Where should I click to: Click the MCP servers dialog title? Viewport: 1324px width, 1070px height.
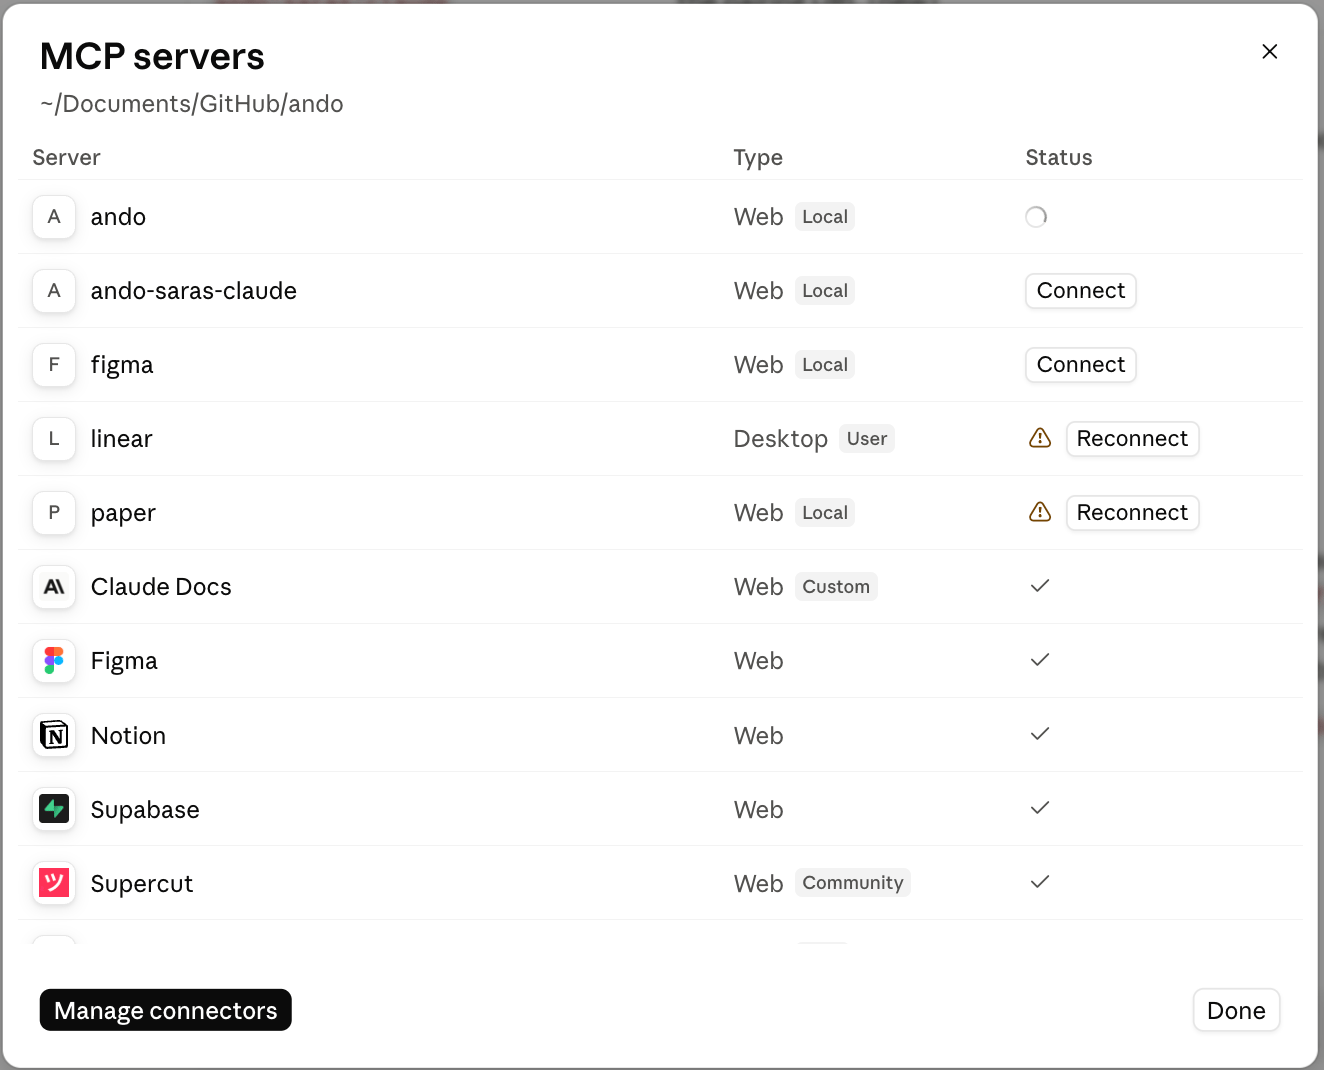click(152, 57)
